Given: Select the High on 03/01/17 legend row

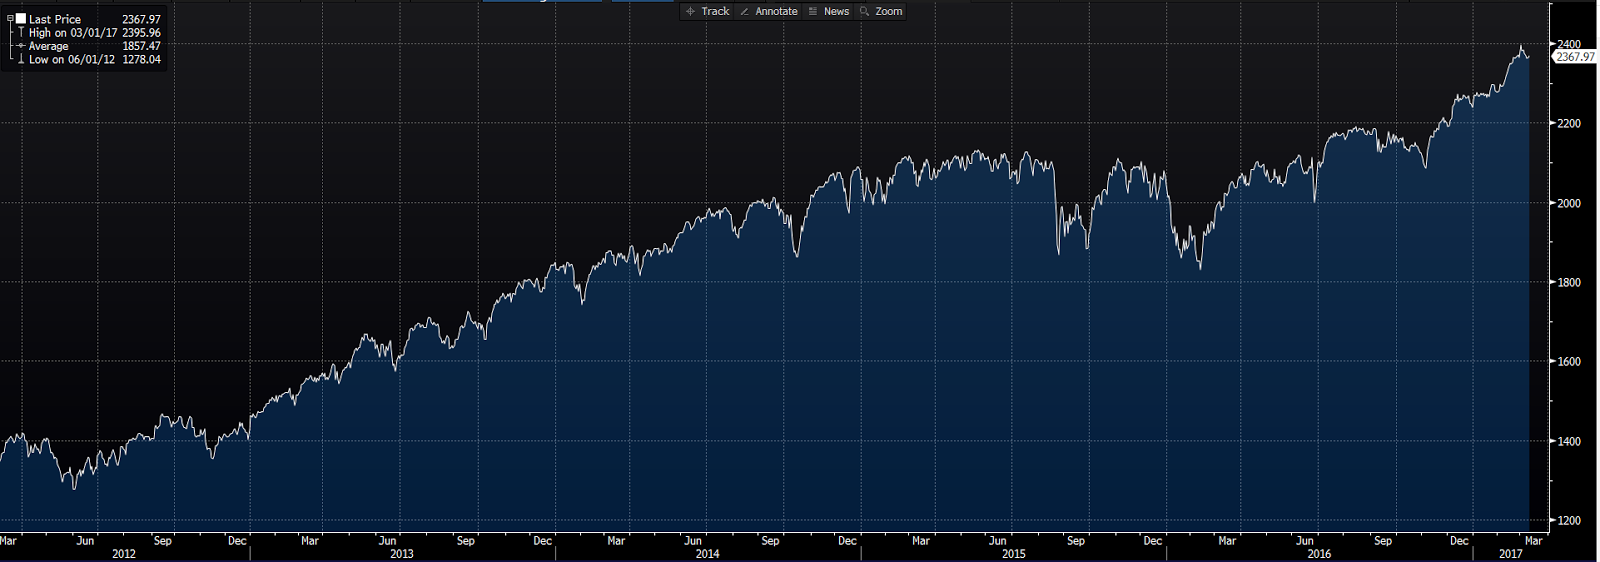Looking at the screenshot, I should coord(73,33).
